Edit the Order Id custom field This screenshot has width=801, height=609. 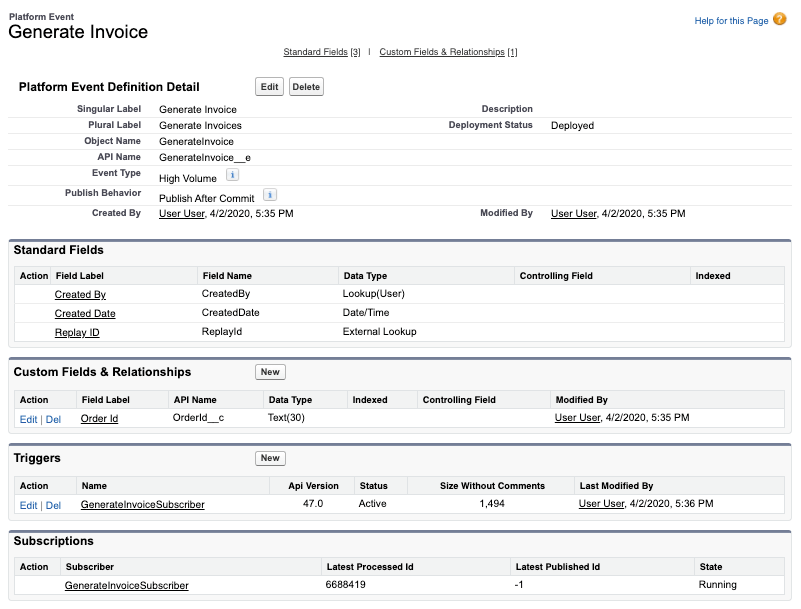coord(29,419)
